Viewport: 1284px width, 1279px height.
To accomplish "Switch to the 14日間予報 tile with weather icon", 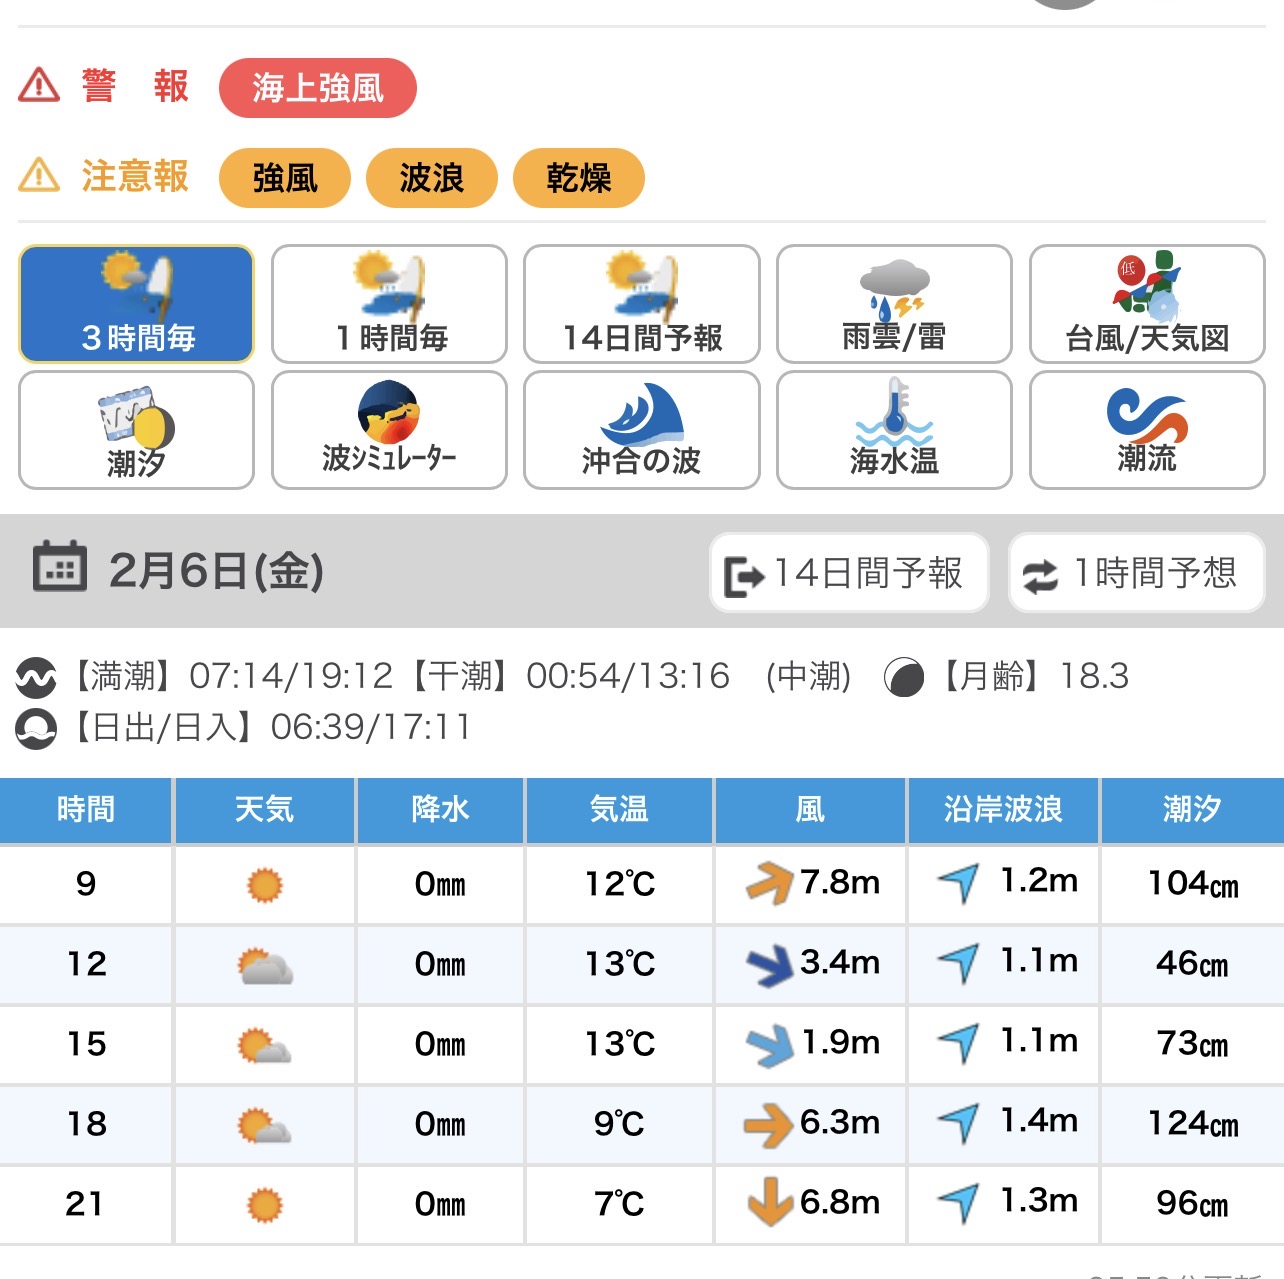I will (x=641, y=304).
